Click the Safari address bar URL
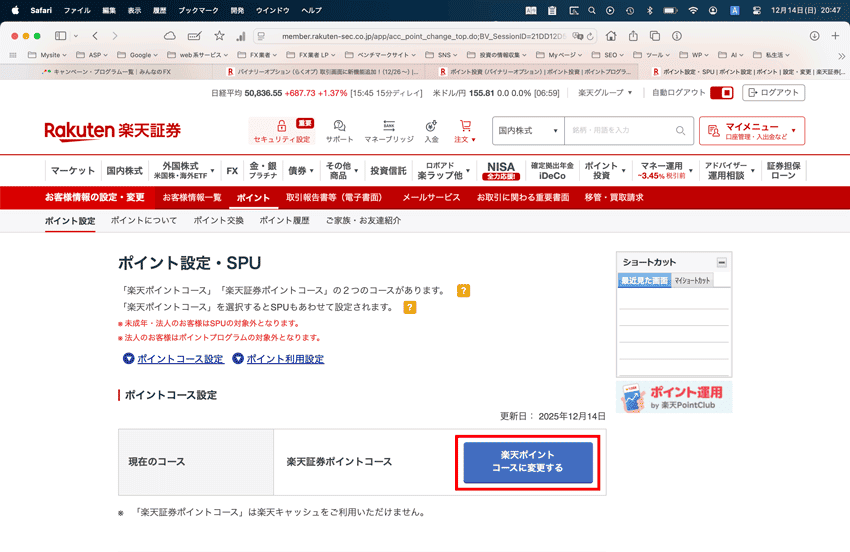 coord(425,36)
